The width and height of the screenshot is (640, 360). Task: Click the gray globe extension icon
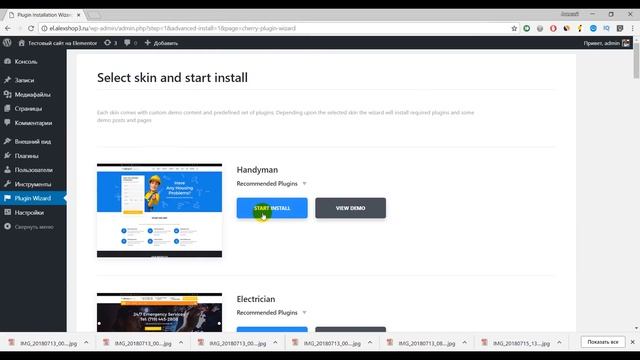tap(540, 28)
